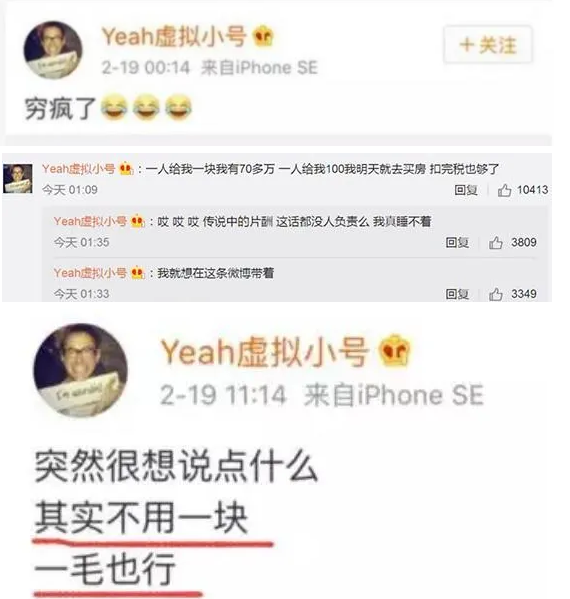Image resolution: width=570 pixels, height=599 pixels.
Task: Like the comment with 3349 likes
Action: click(x=496, y=294)
